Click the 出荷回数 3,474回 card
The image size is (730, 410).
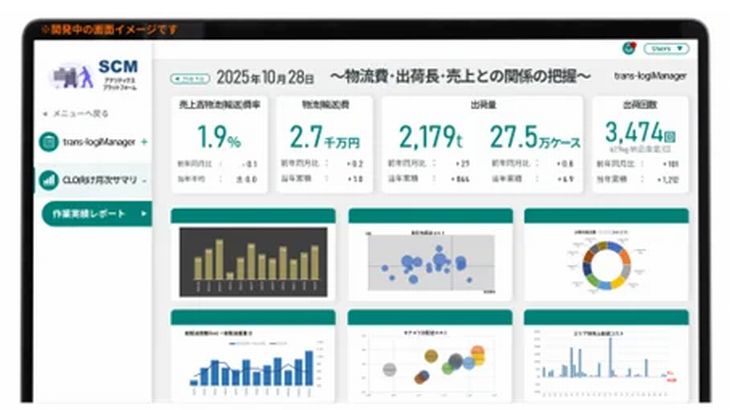click(x=640, y=143)
